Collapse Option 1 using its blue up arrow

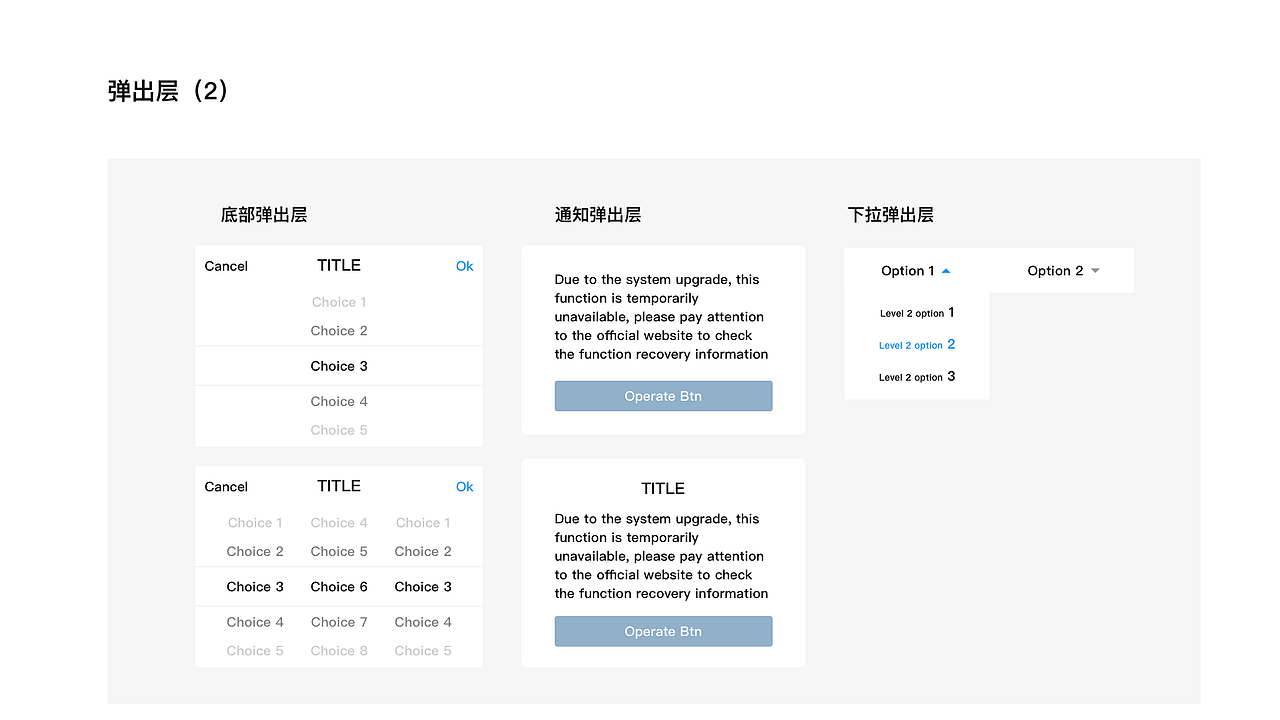point(946,271)
